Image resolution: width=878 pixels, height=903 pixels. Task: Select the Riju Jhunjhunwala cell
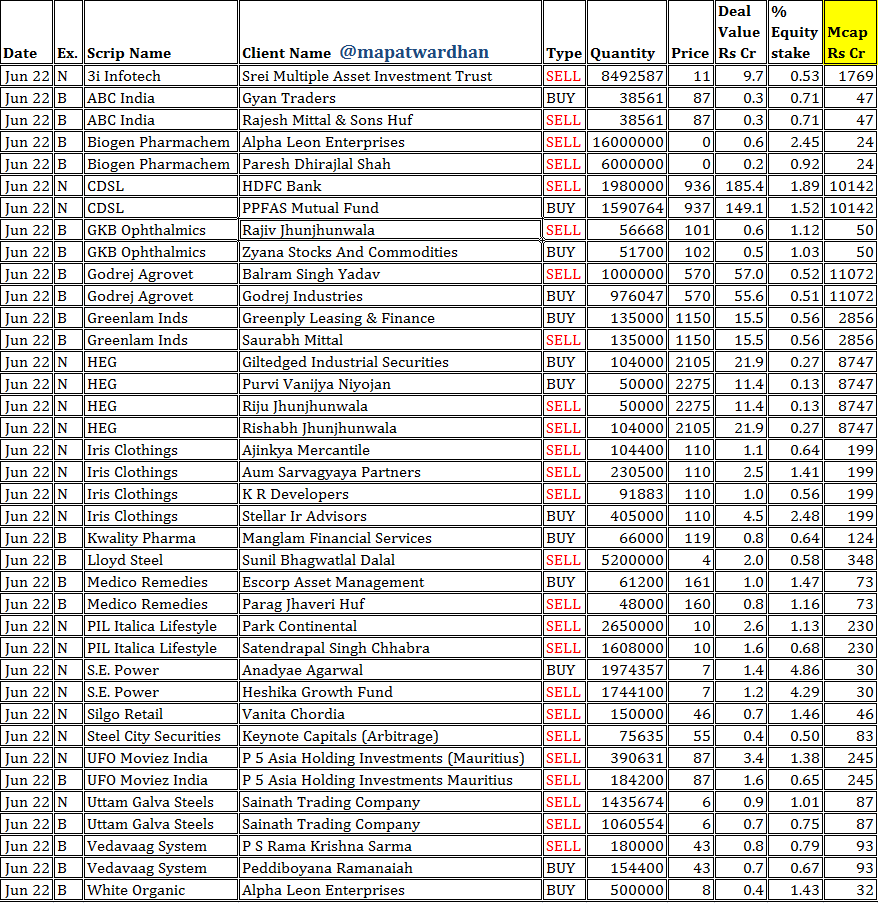coord(390,406)
